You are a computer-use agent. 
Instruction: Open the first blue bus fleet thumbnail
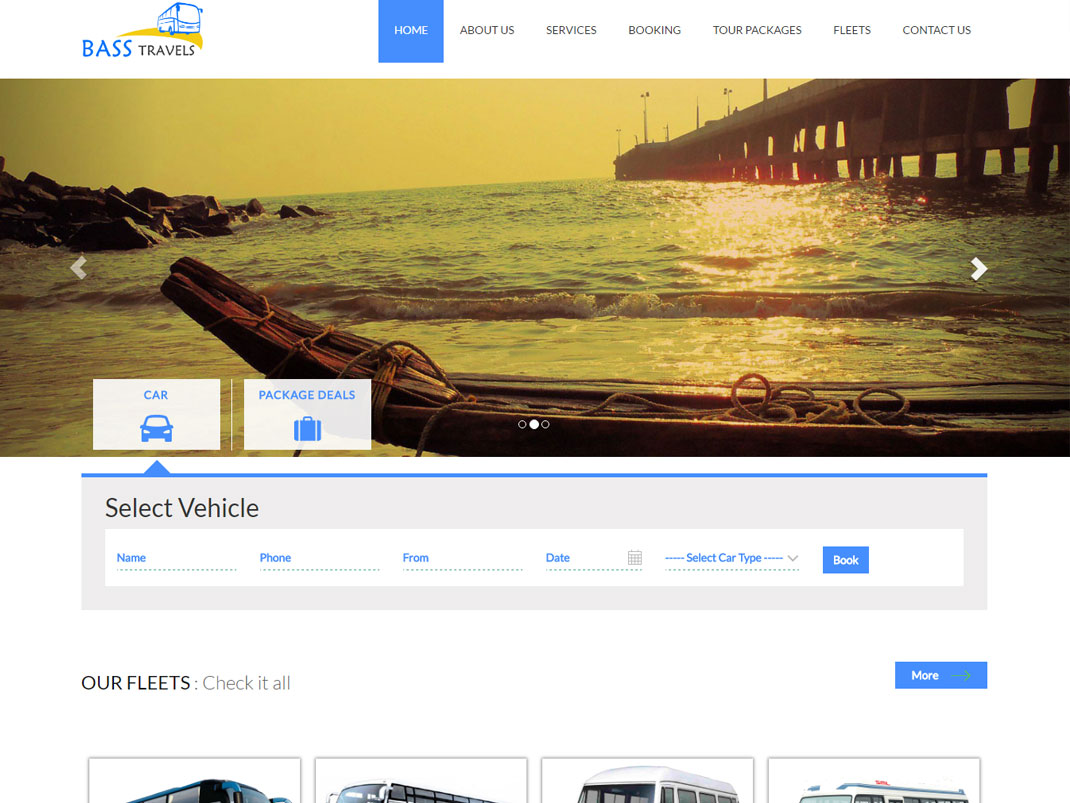pyautogui.click(x=194, y=782)
